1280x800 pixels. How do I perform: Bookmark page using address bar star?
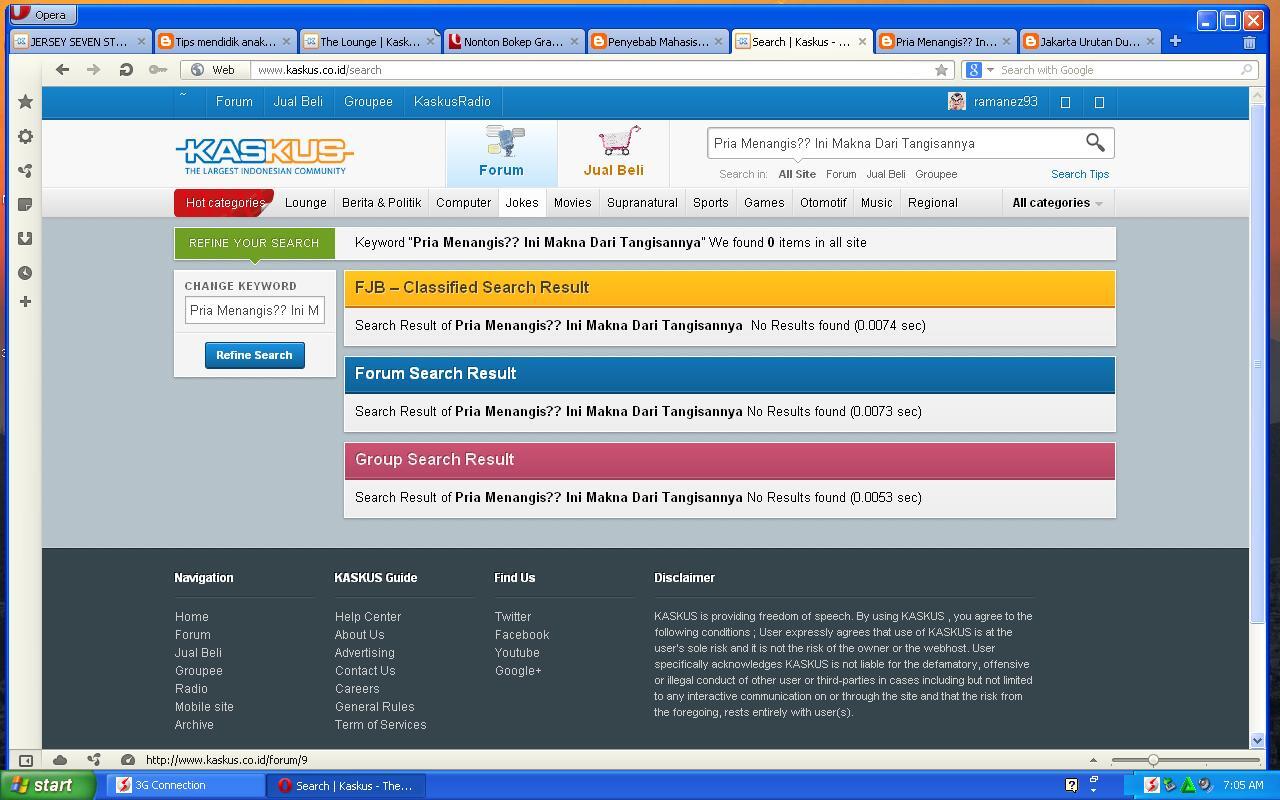pyautogui.click(x=941, y=70)
